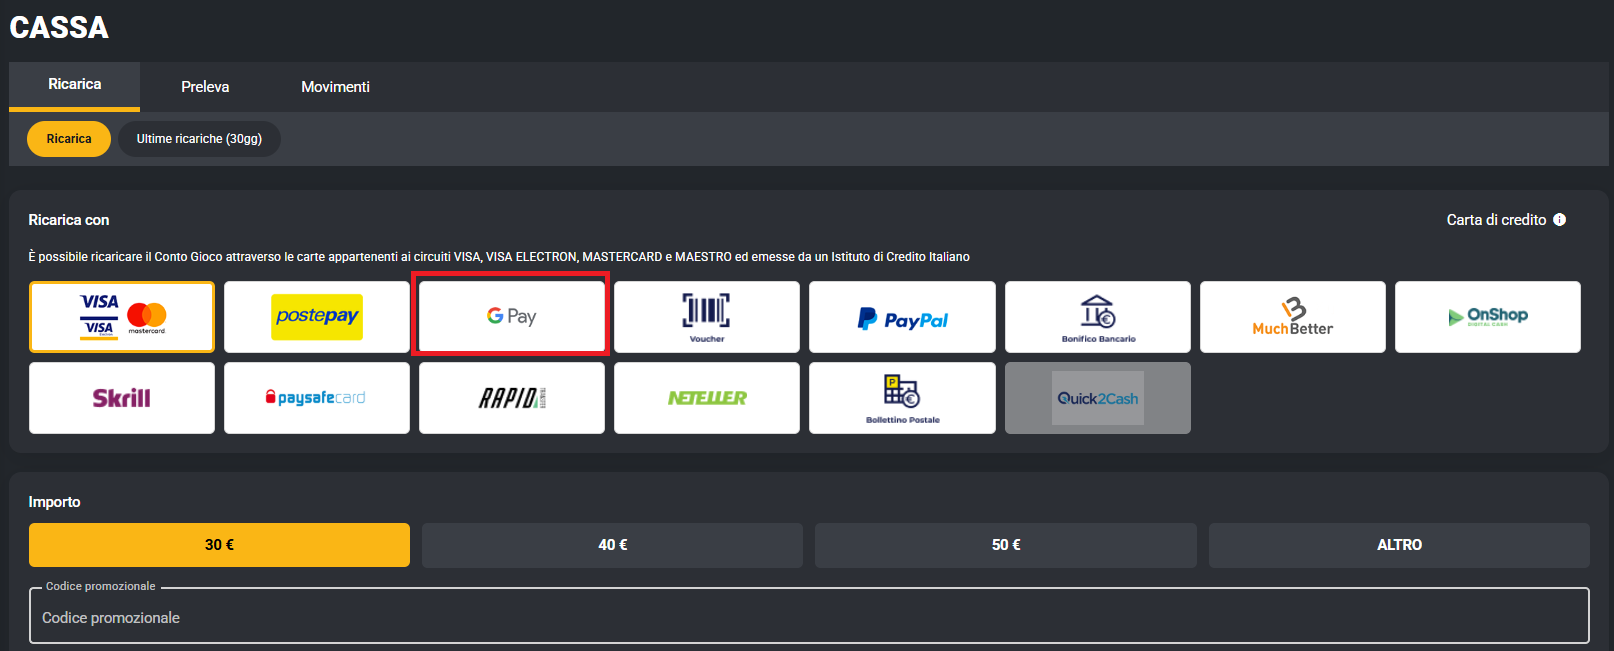Choose the OnShop payment option

[1488, 317]
